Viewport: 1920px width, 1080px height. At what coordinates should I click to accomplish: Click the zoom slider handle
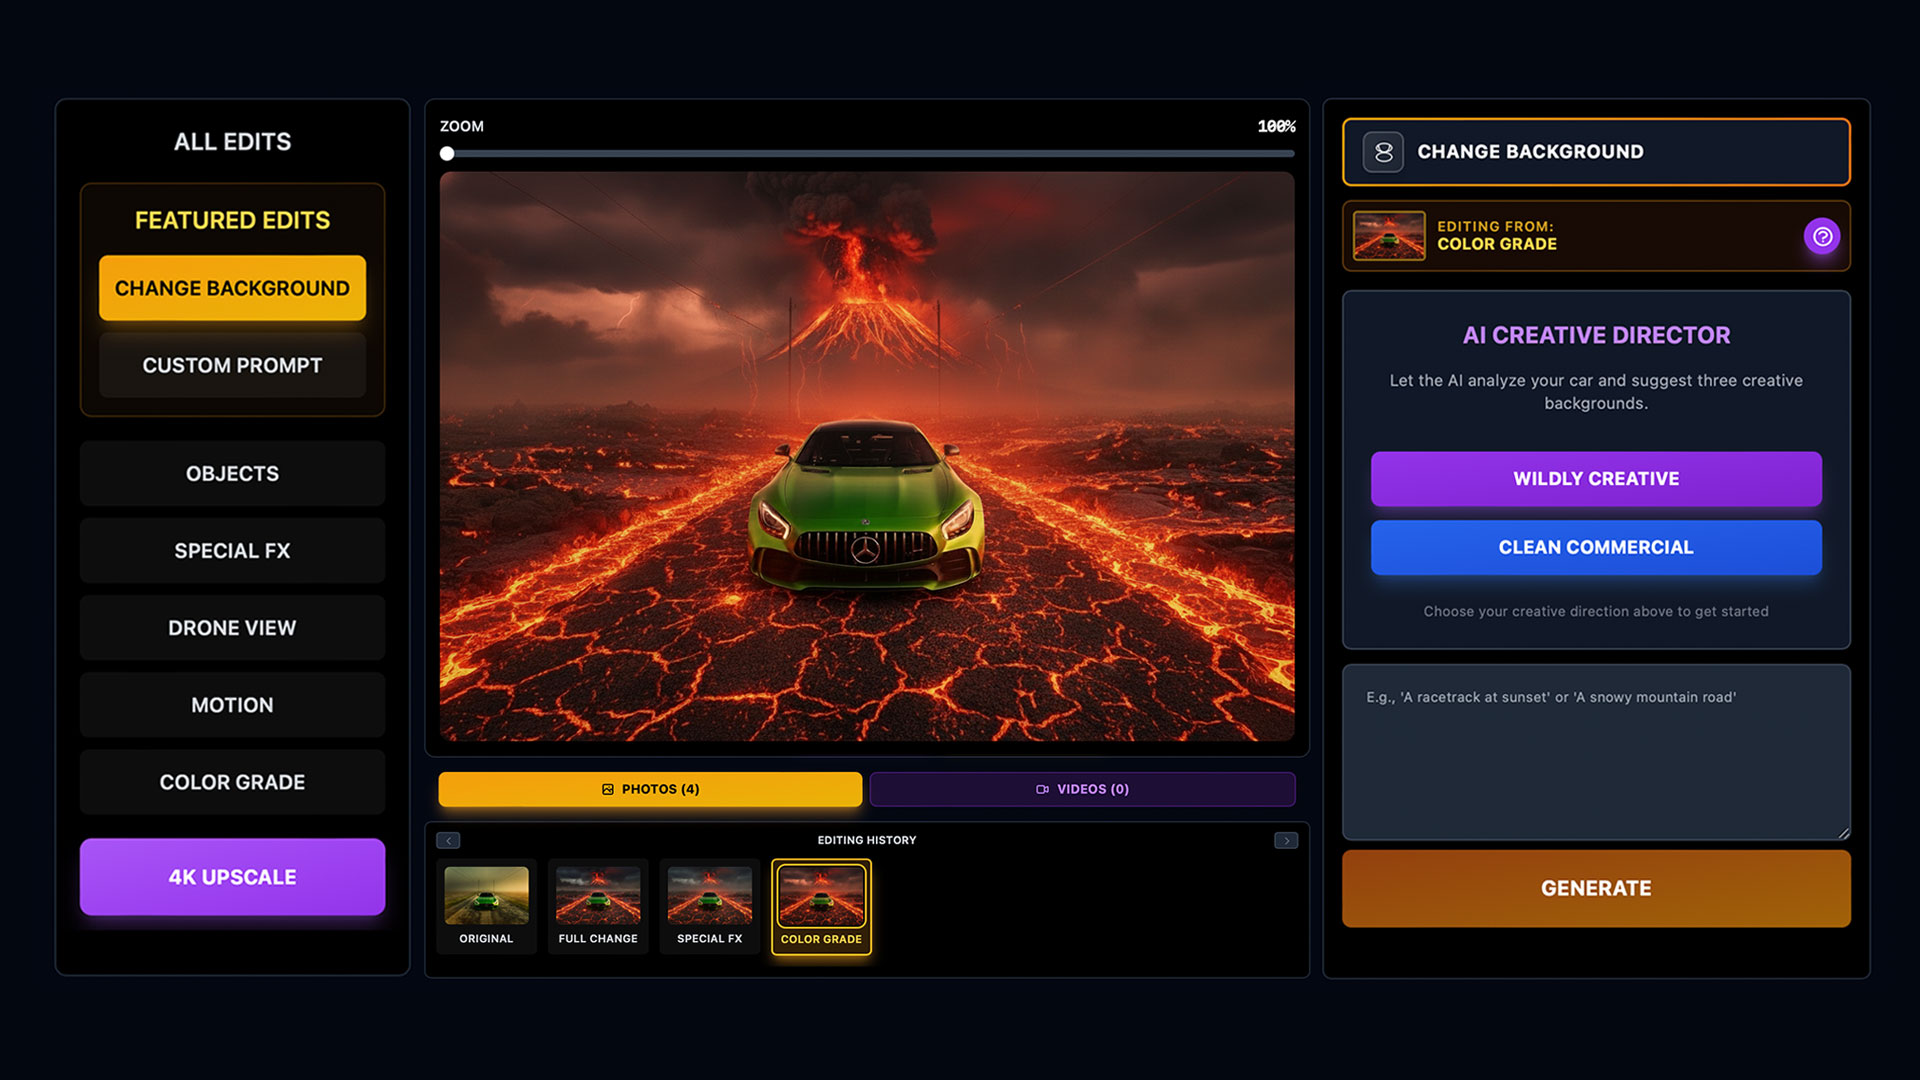[447, 153]
